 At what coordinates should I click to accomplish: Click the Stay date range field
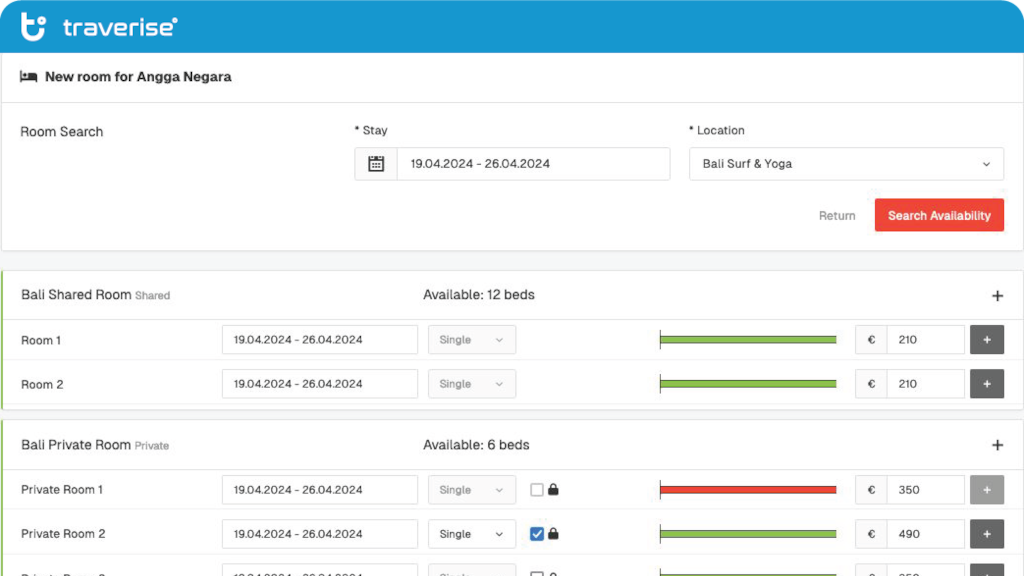point(532,164)
